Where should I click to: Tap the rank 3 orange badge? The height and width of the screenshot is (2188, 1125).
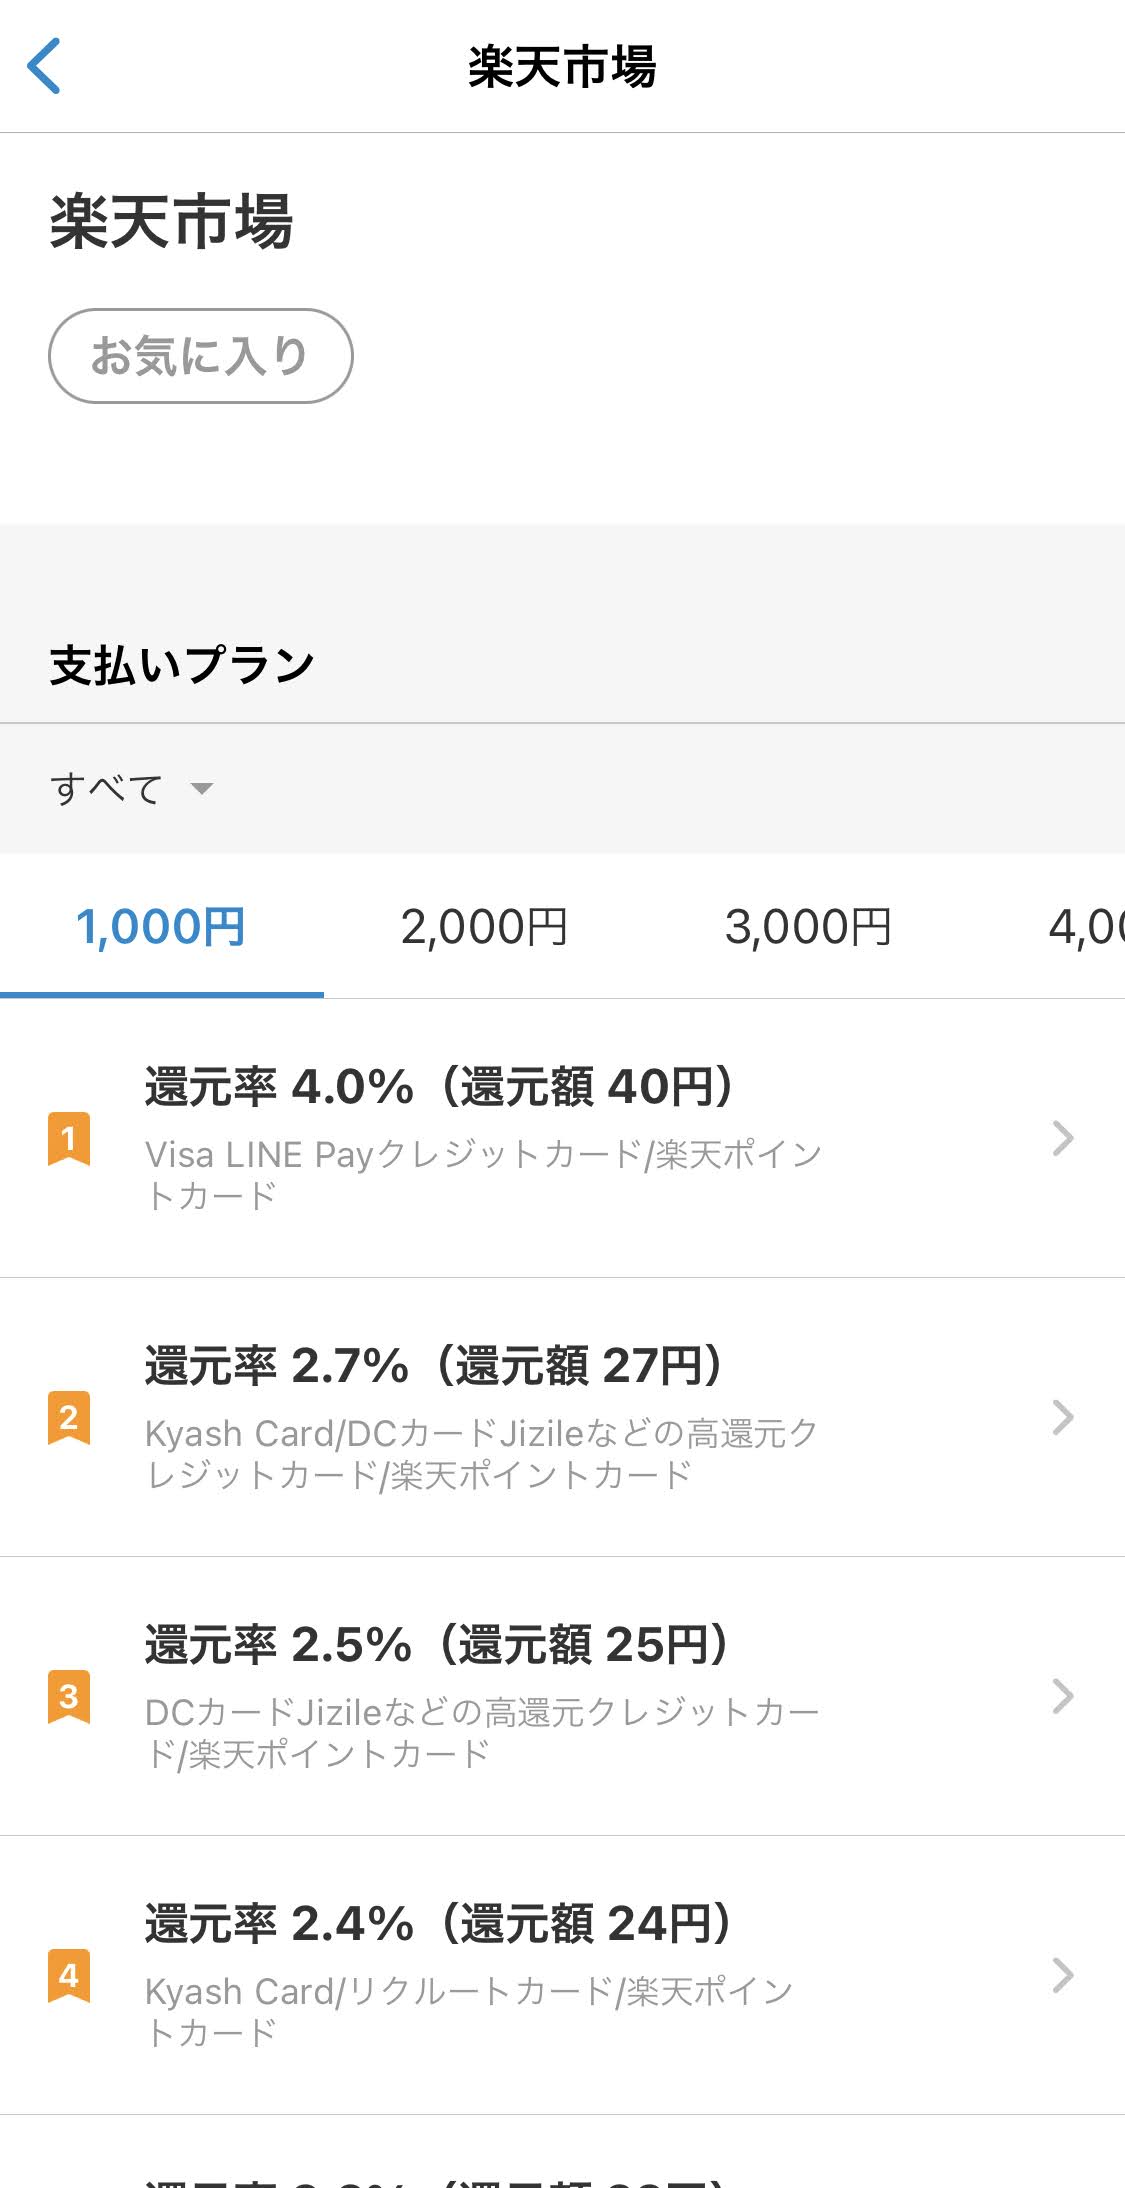point(69,1696)
